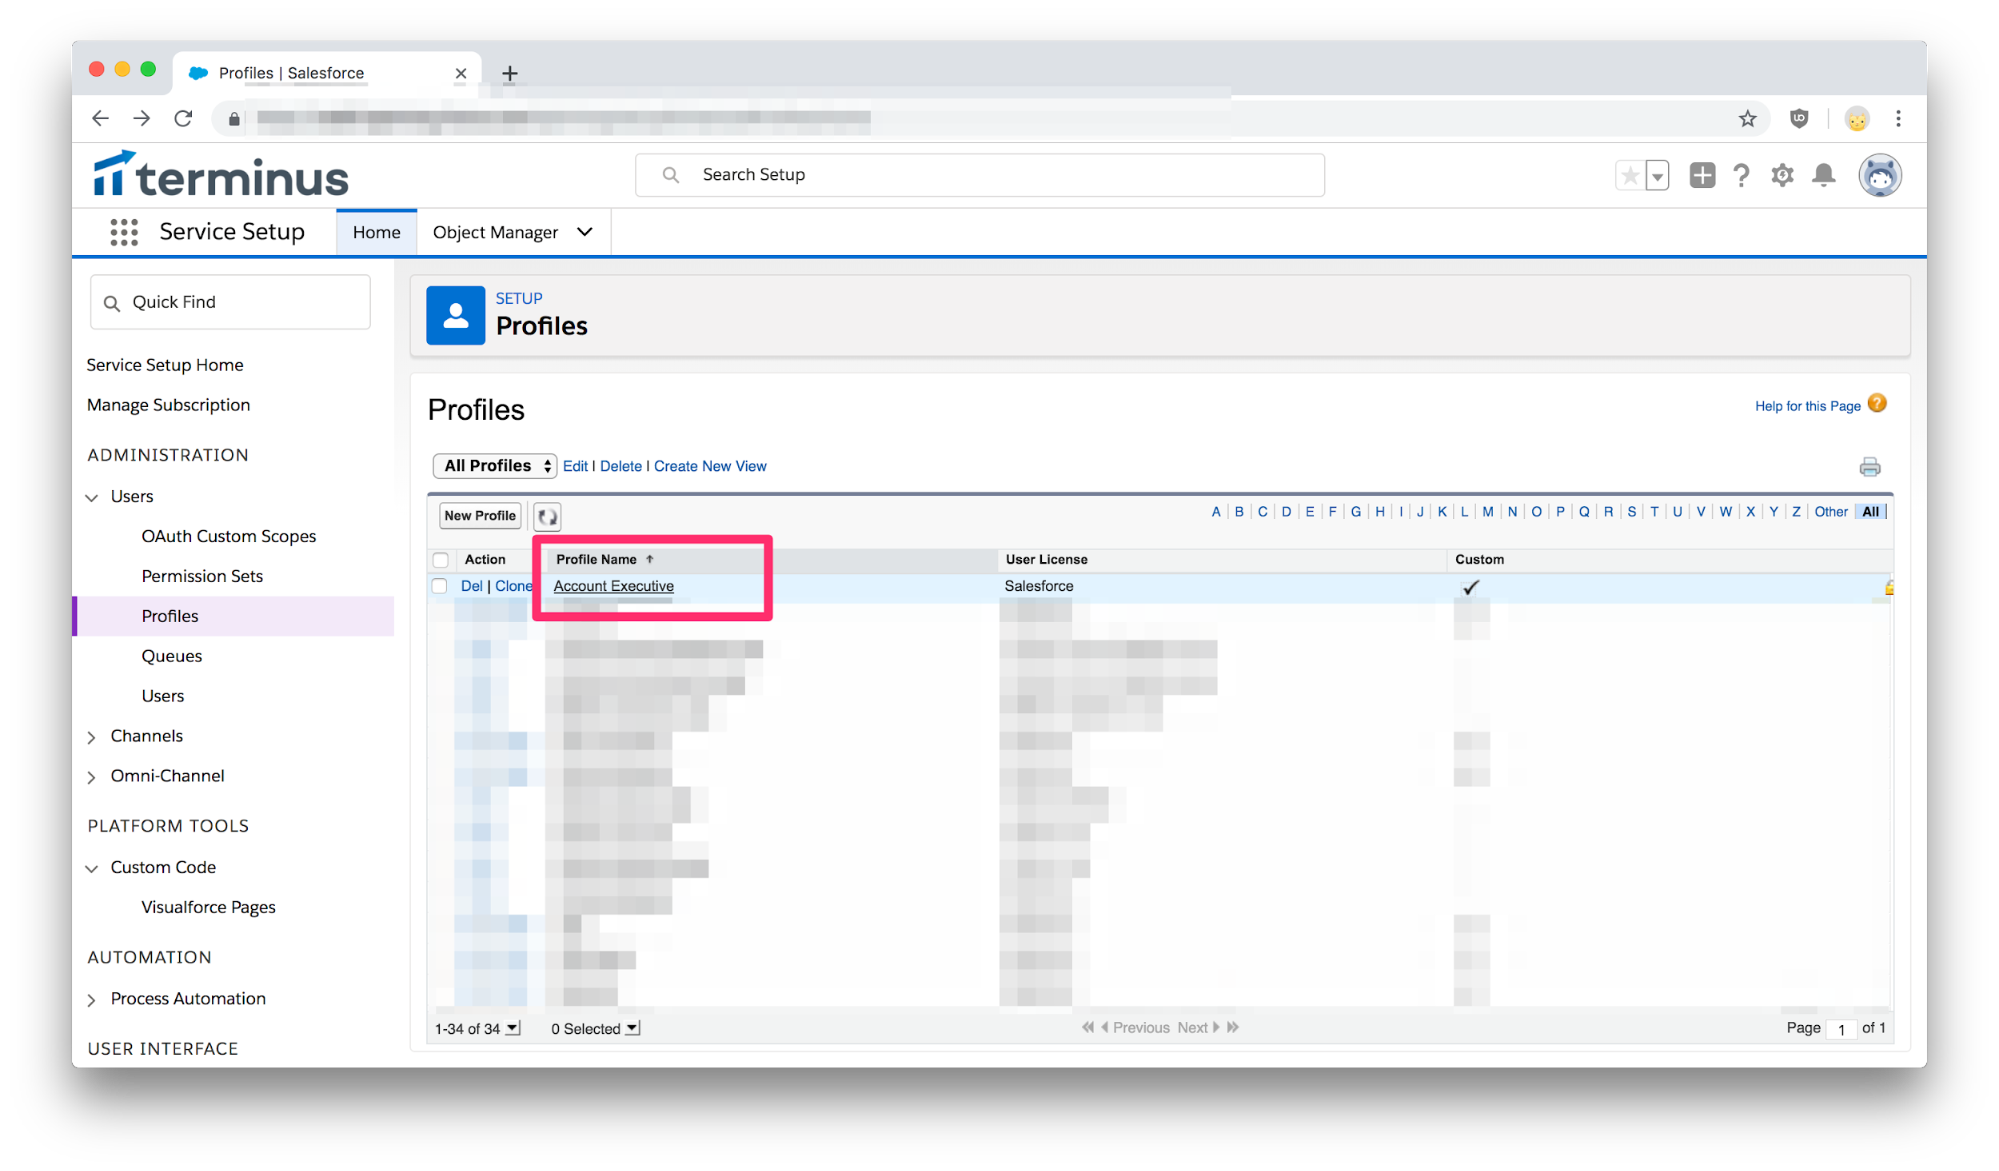Open the All Profiles view dropdown
1999x1171 pixels.
[495, 466]
